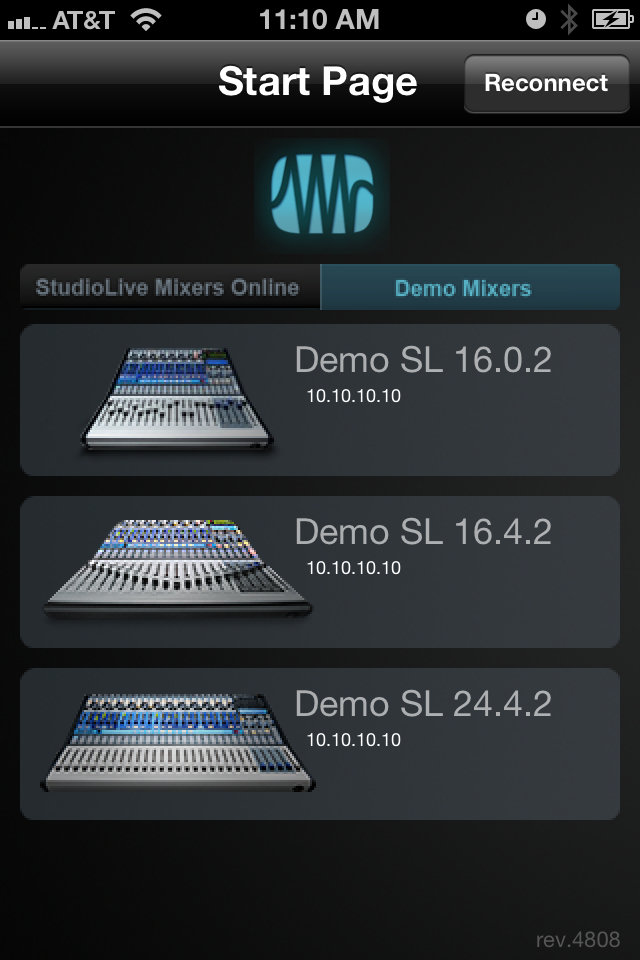Viewport: 640px width, 960px height.
Task: Select the Demo Mixers tab
Action: point(470,287)
